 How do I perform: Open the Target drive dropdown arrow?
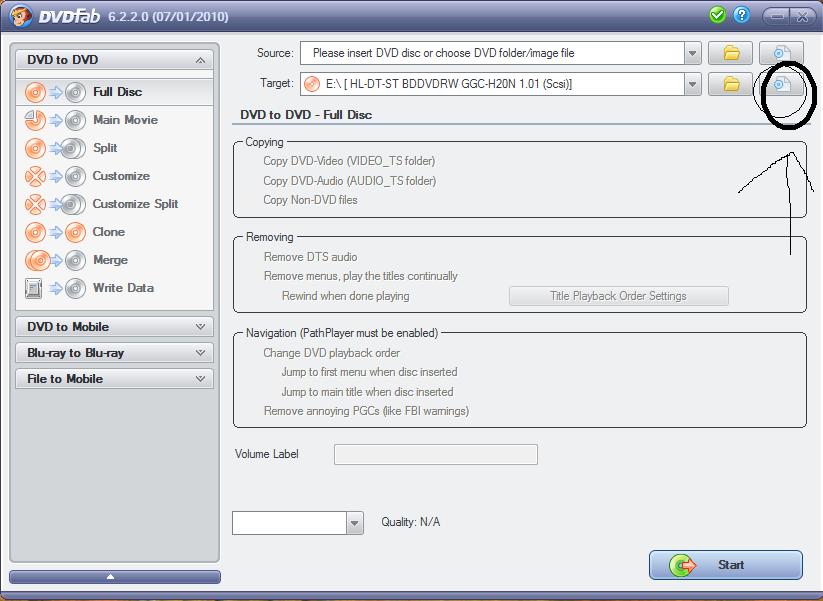point(692,84)
